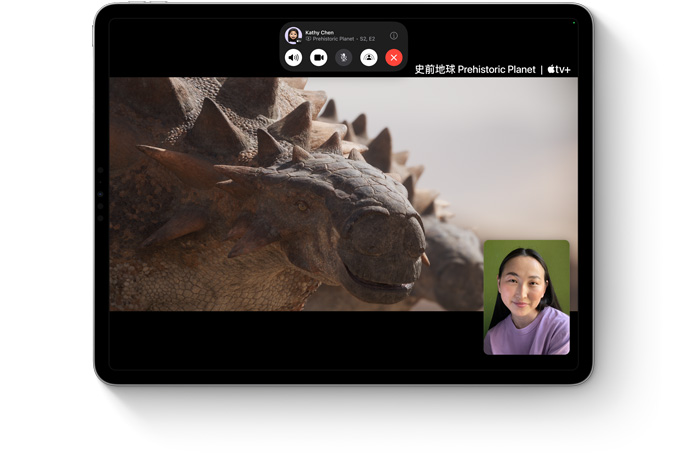This screenshot has width=682, height=453.
Task: Tap Kathy Chen's Memoji avatar
Action: [x=293, y=35]
